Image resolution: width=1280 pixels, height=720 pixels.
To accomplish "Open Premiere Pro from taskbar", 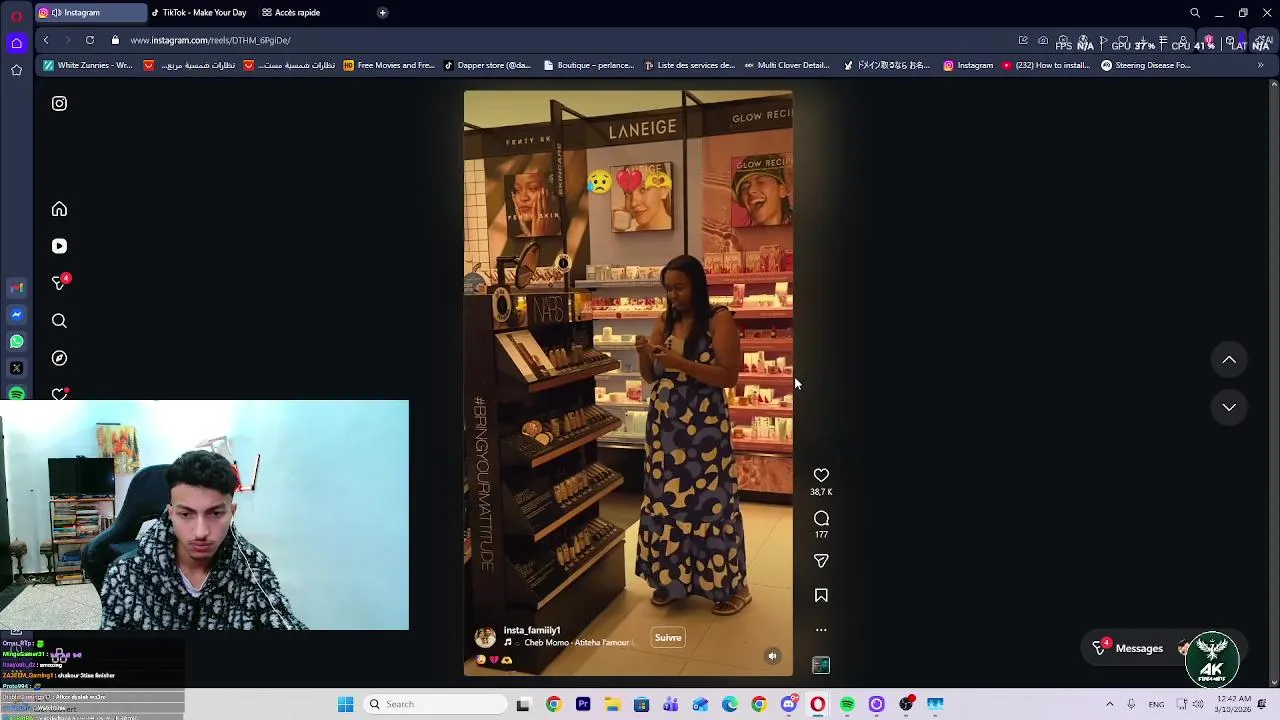I will (x=583, y=704).
